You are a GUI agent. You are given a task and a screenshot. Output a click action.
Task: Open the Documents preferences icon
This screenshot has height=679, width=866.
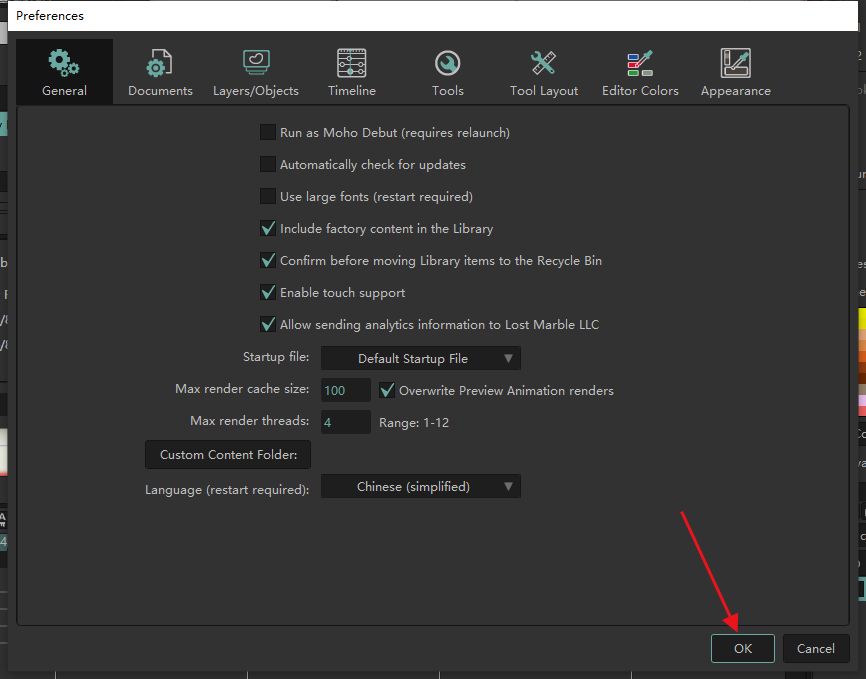tap(160, 64)
